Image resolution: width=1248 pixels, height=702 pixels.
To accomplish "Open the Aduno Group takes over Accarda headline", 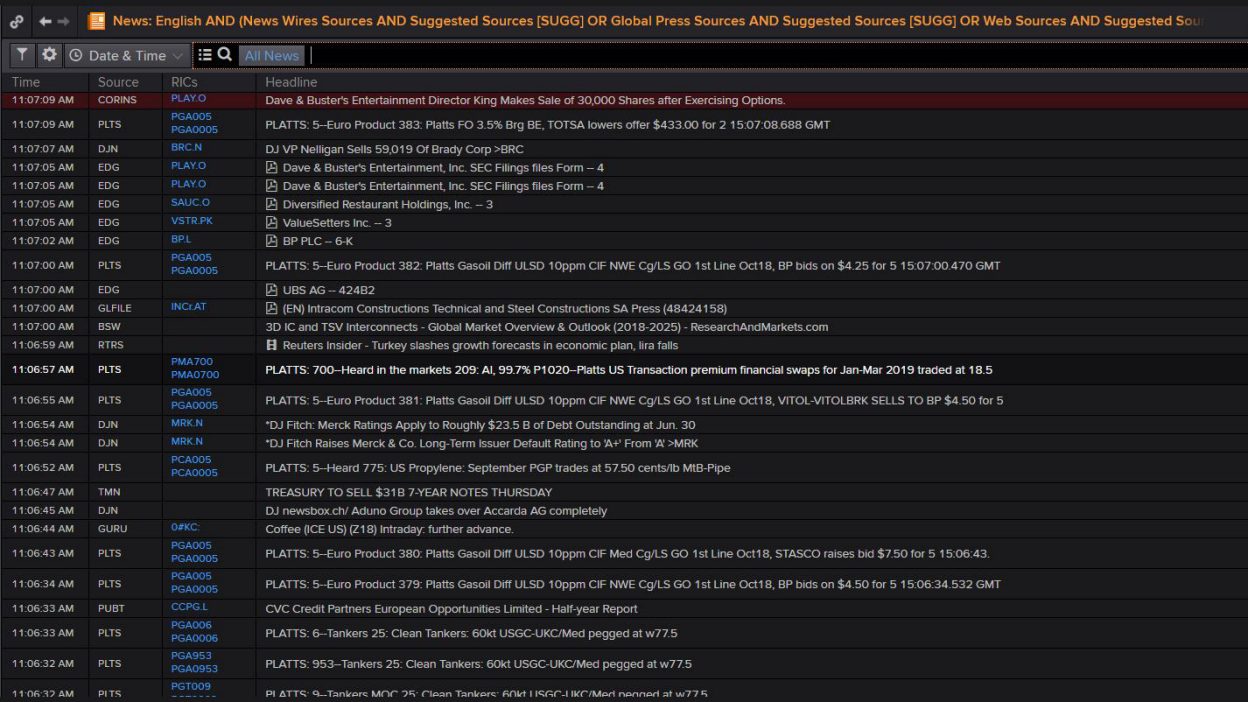I will click(436, 510).
